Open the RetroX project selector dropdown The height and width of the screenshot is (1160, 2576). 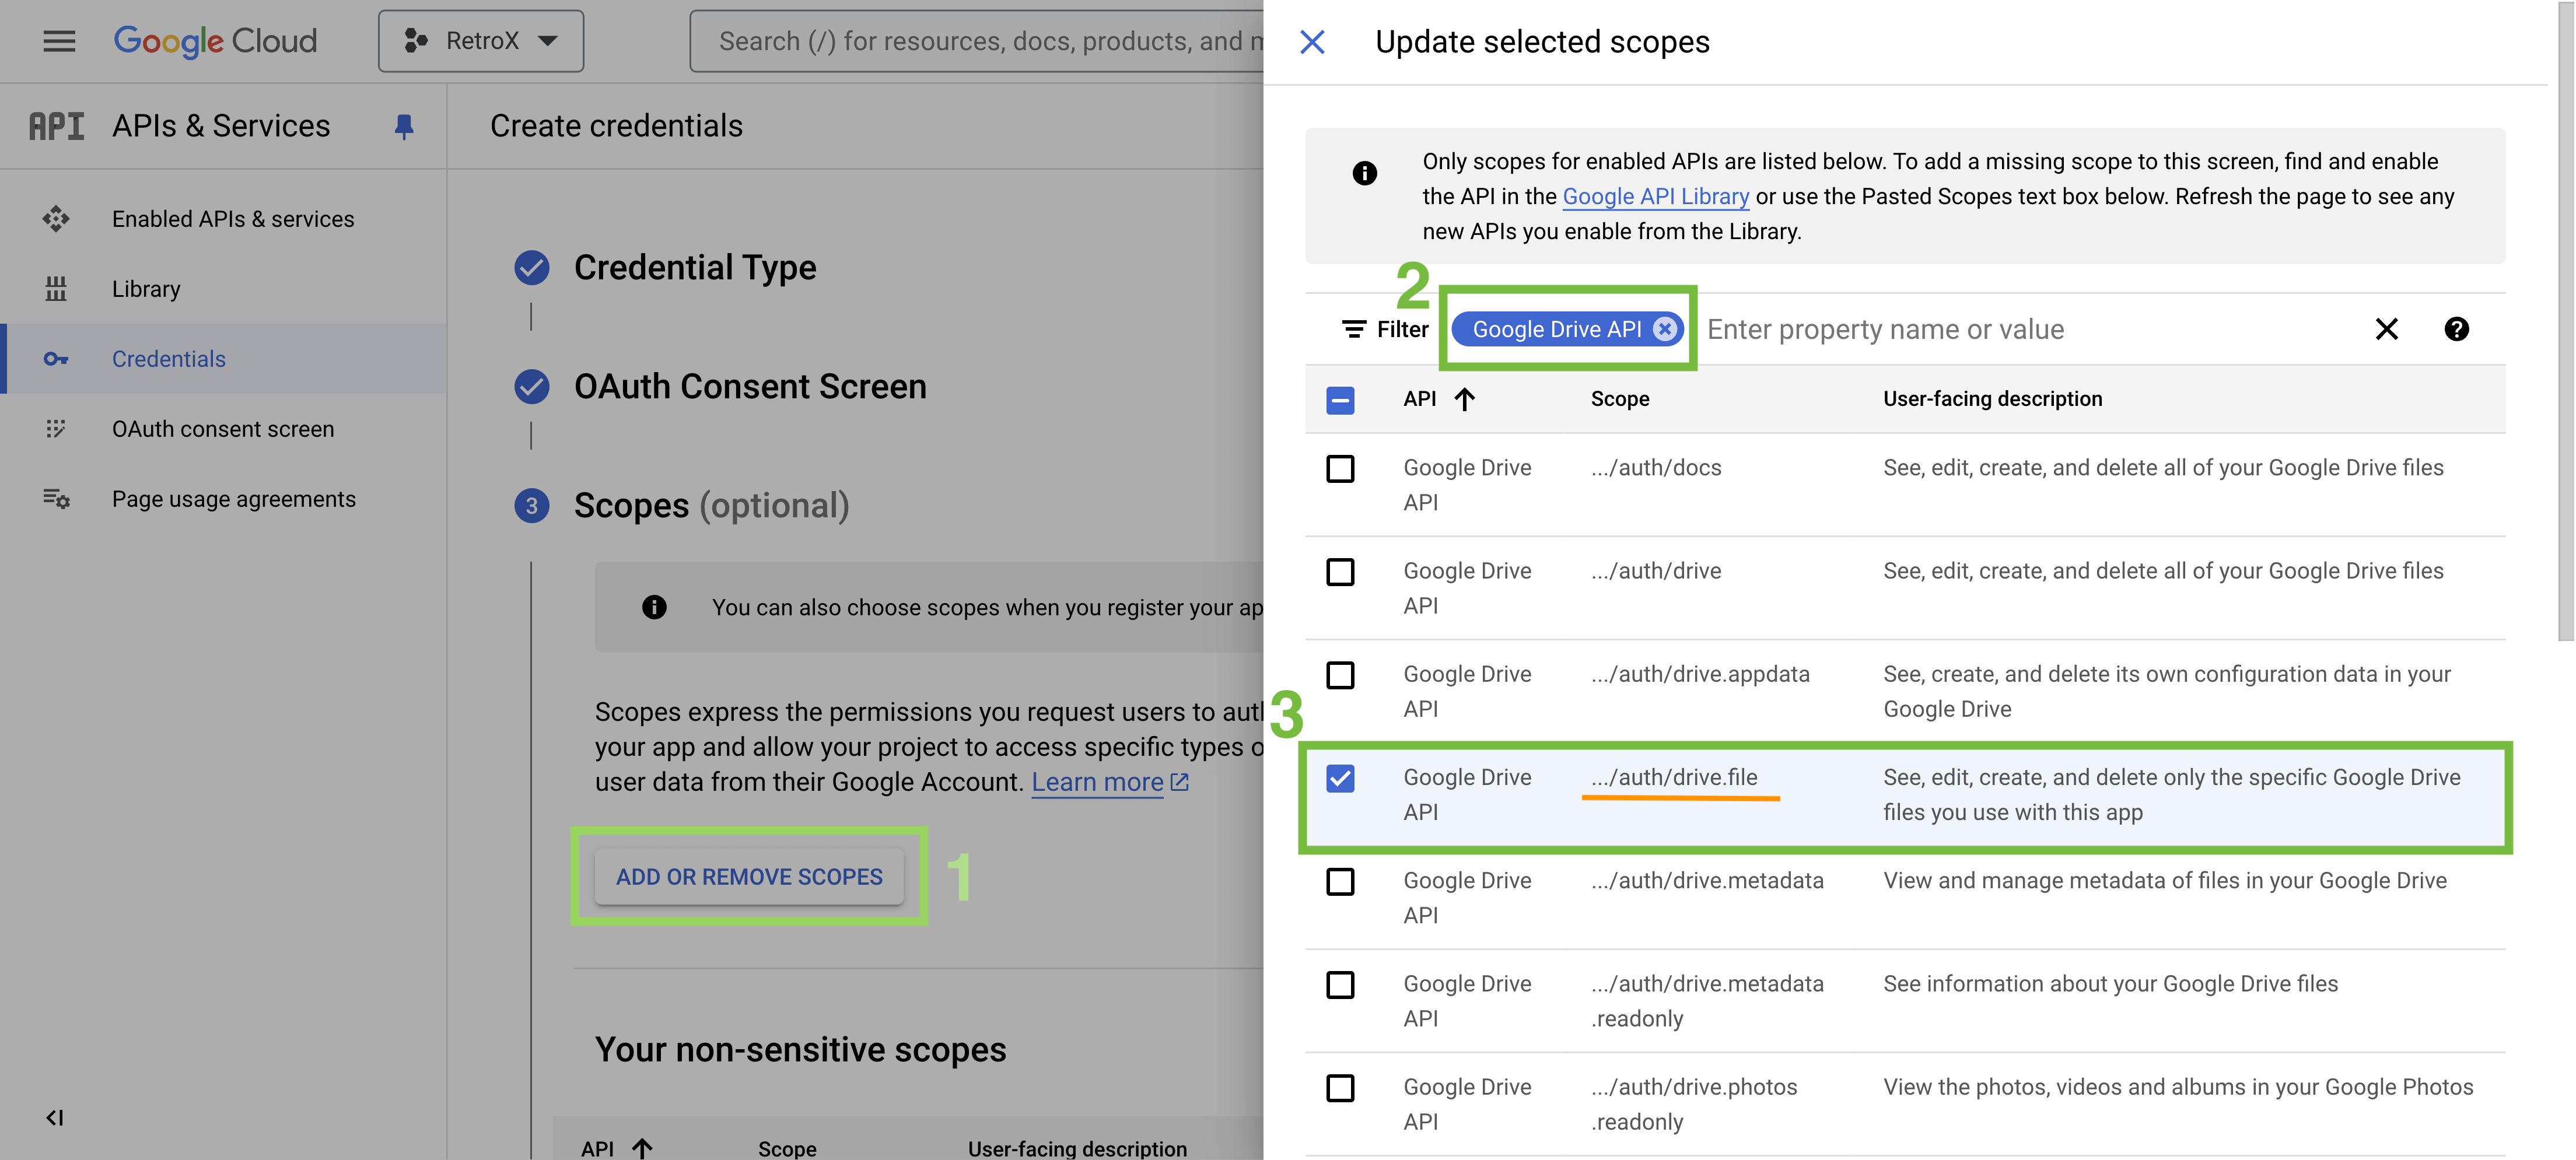click(481, 41)
